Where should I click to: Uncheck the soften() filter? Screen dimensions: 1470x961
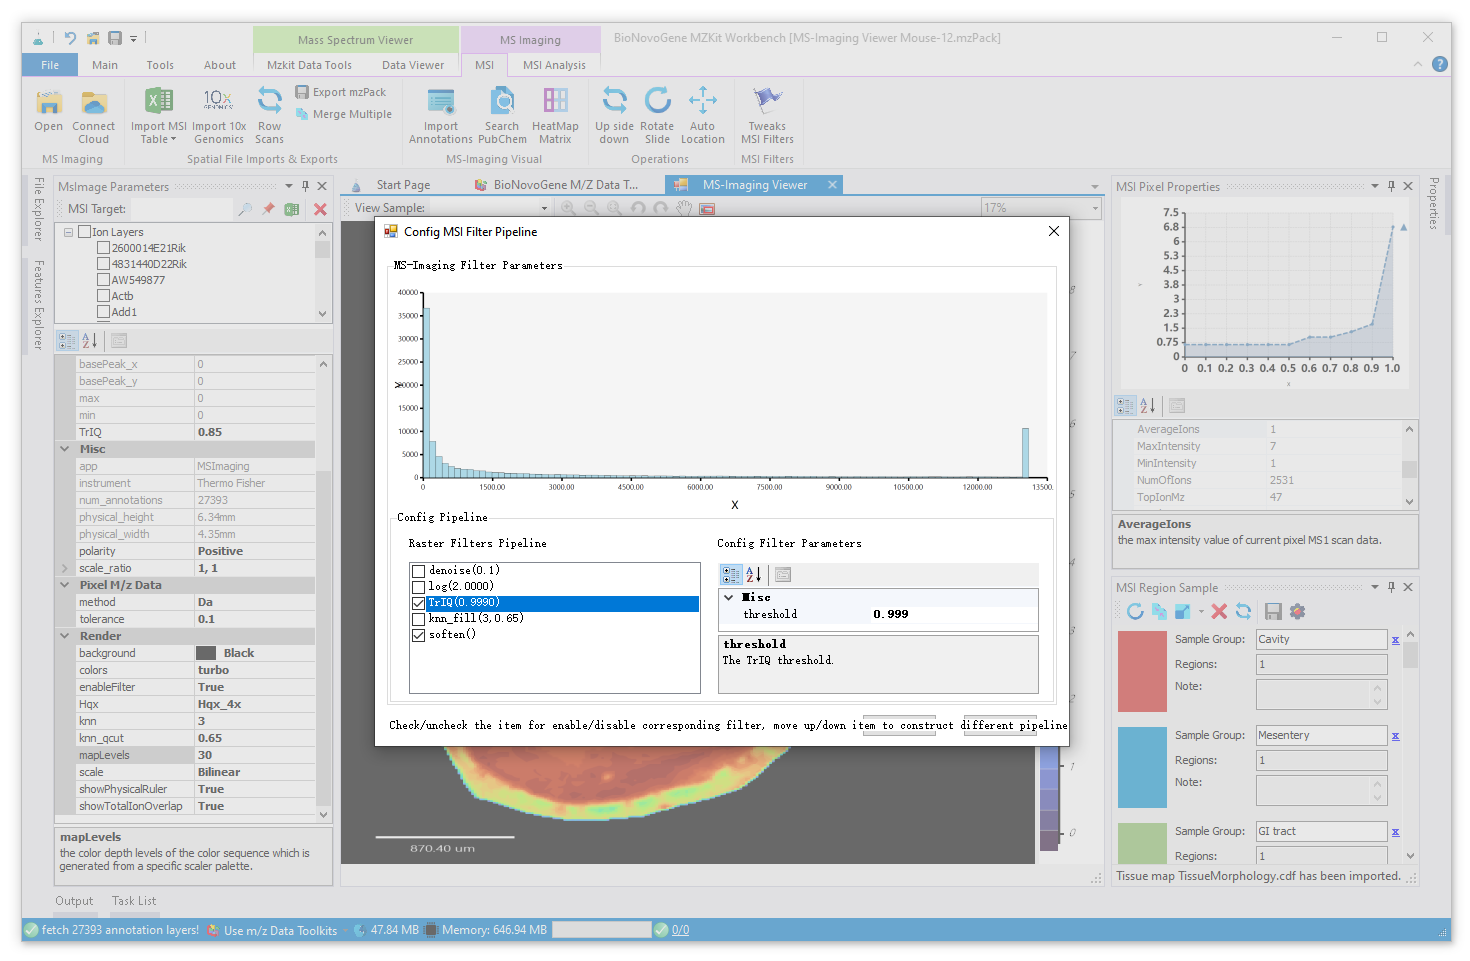pos(419,635)
